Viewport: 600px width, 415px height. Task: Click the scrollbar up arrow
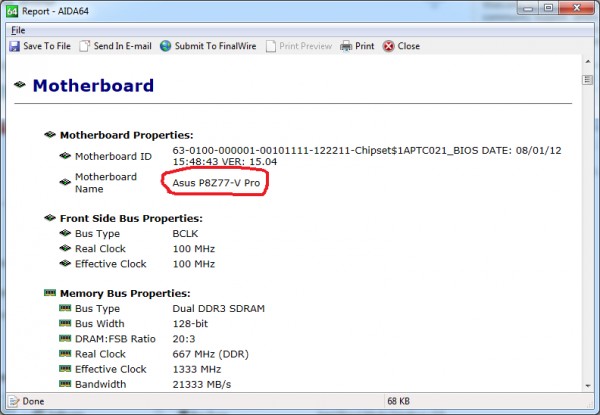(x=588, y=62)
